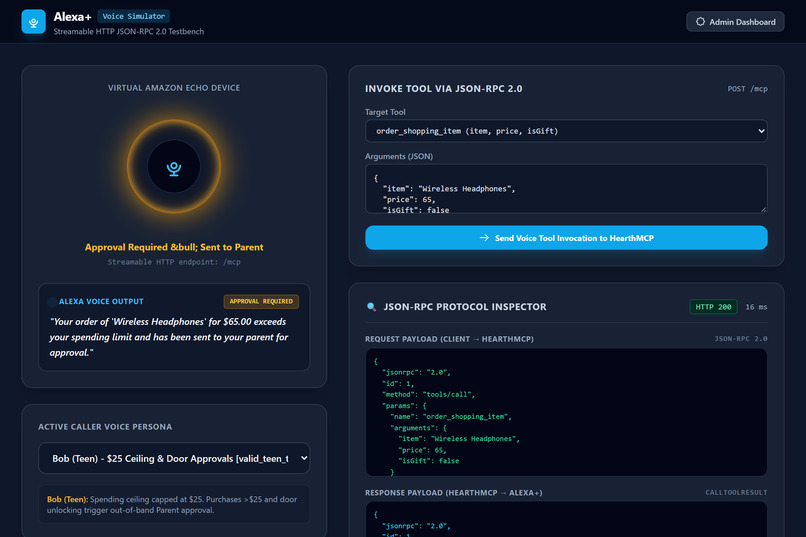Click the resize handle of Arguments text area
This screenshot has width=806, height=537.
pyautogui.click(x=763, y=209)
